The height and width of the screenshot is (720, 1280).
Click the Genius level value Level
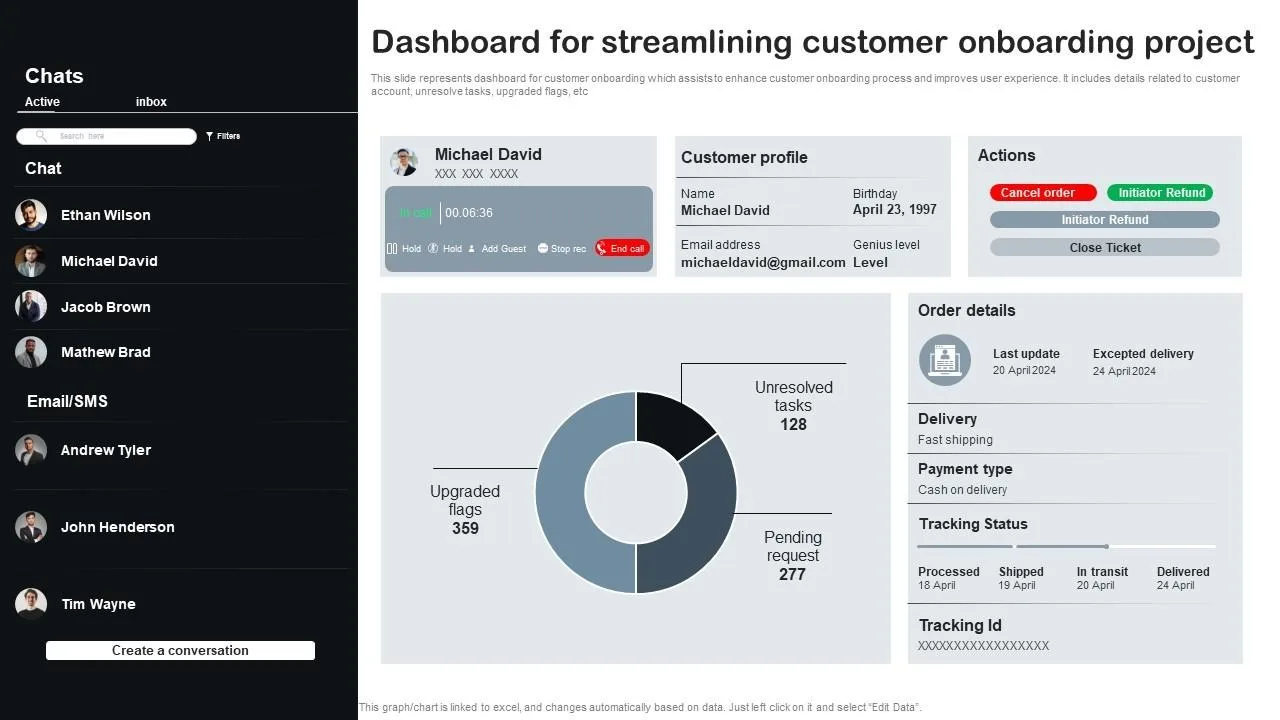coord(870,263)
